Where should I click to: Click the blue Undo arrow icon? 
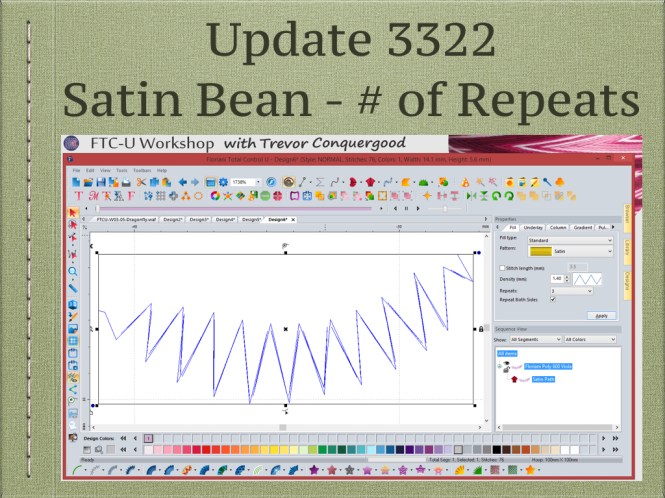tap(182, 182)
